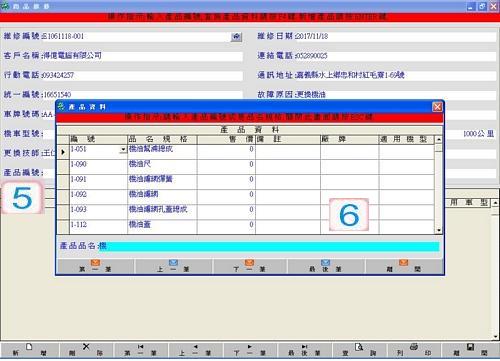
Task: Close the 產品資料 dialog with X
Action: 437,107
